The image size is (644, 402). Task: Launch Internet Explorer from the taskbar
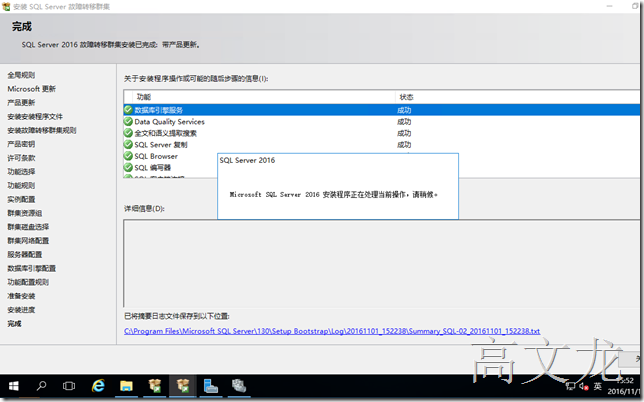[x=98, y=386]
